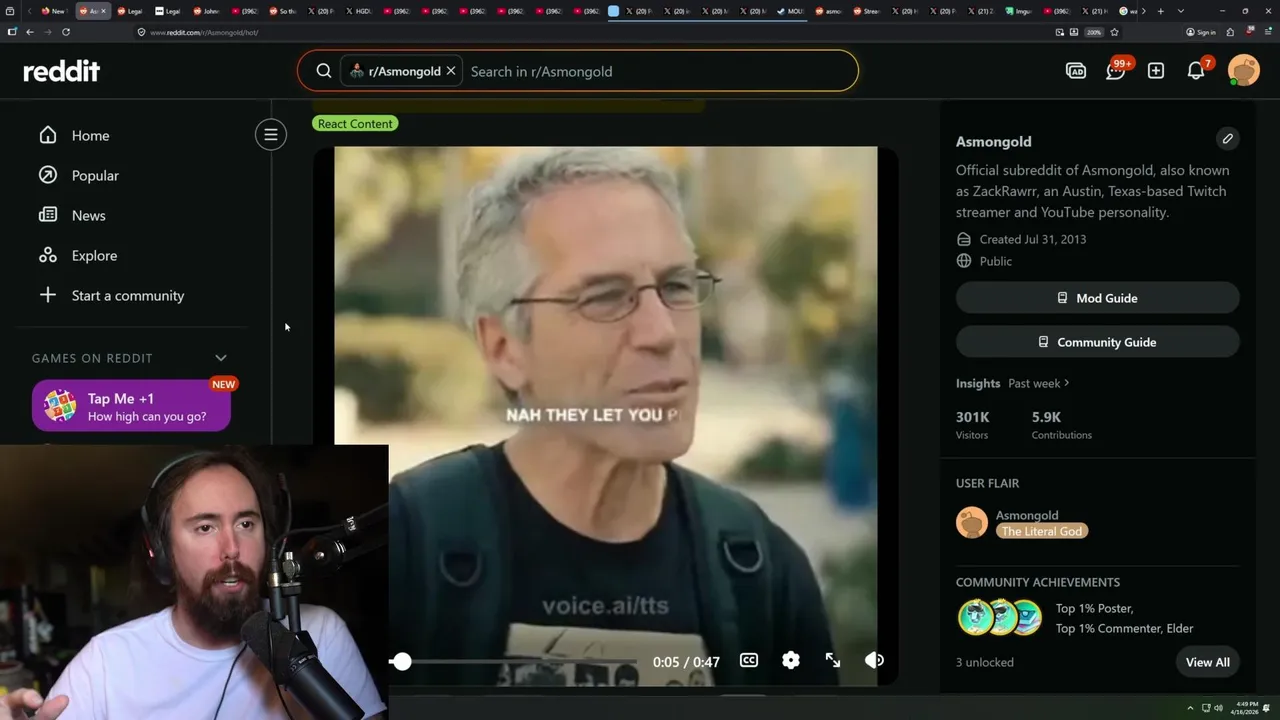The width and height of the screenshot is (1280, 720).
Task: Click the 5.9K Contributions stat
Action: pyautogui.click(x=1061, y=425)
